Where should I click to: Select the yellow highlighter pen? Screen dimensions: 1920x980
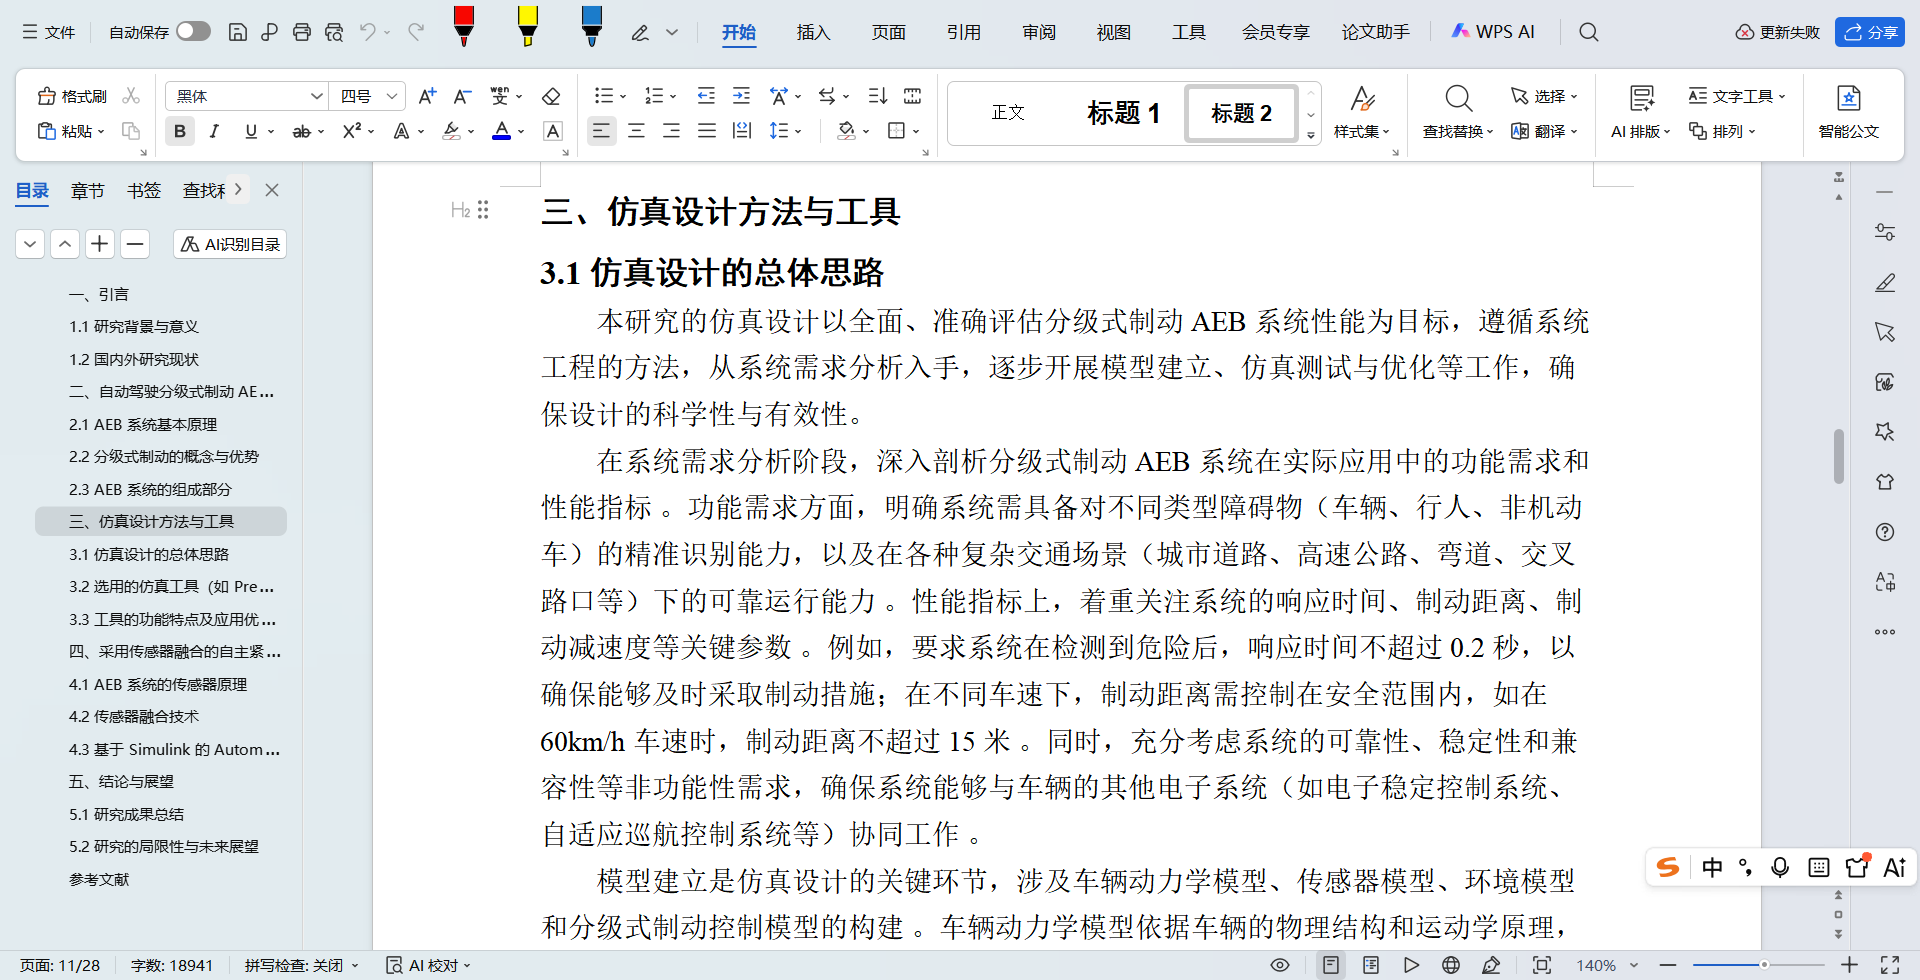click(528, 26)
